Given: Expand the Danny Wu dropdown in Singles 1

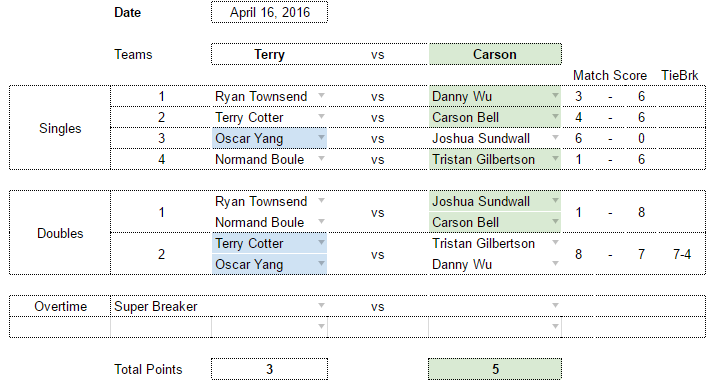Looking at the screenshot, I should click(x=555, y=96).
